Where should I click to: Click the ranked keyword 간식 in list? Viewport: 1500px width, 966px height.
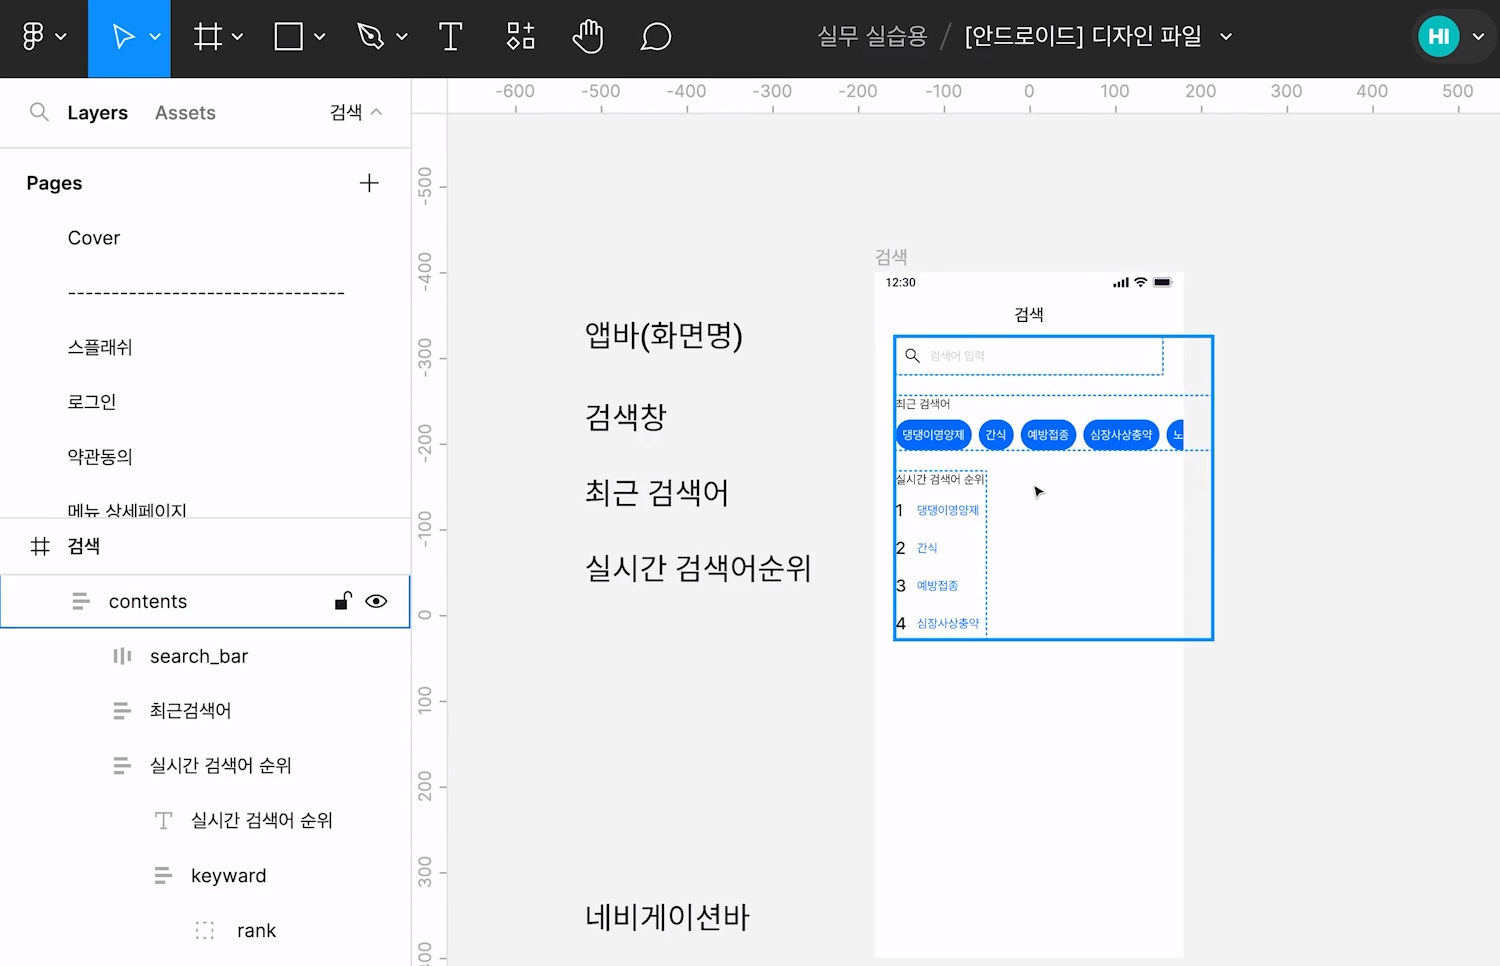927,548
